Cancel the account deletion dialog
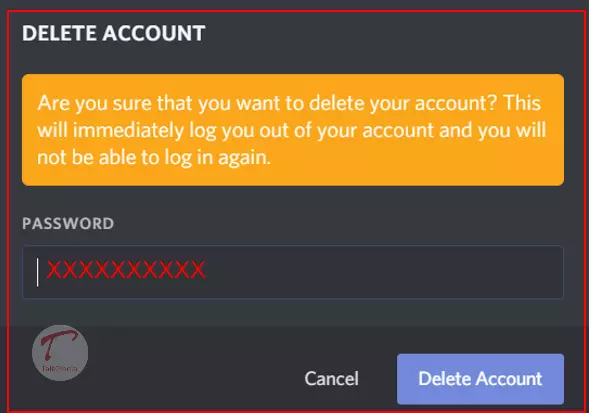The width and height of the screenshot is (591, 413). pos(331,379)
